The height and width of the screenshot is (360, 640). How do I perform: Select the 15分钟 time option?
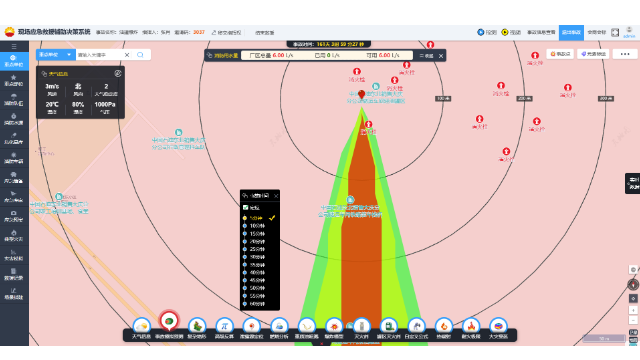point(256,234)
